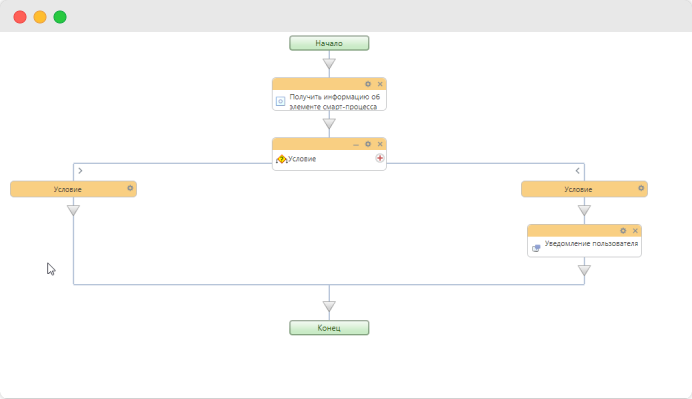Image resolution: width=692 pixels, height=399 pixels.
Task: Remove the central Условие block
Action: 380,144
